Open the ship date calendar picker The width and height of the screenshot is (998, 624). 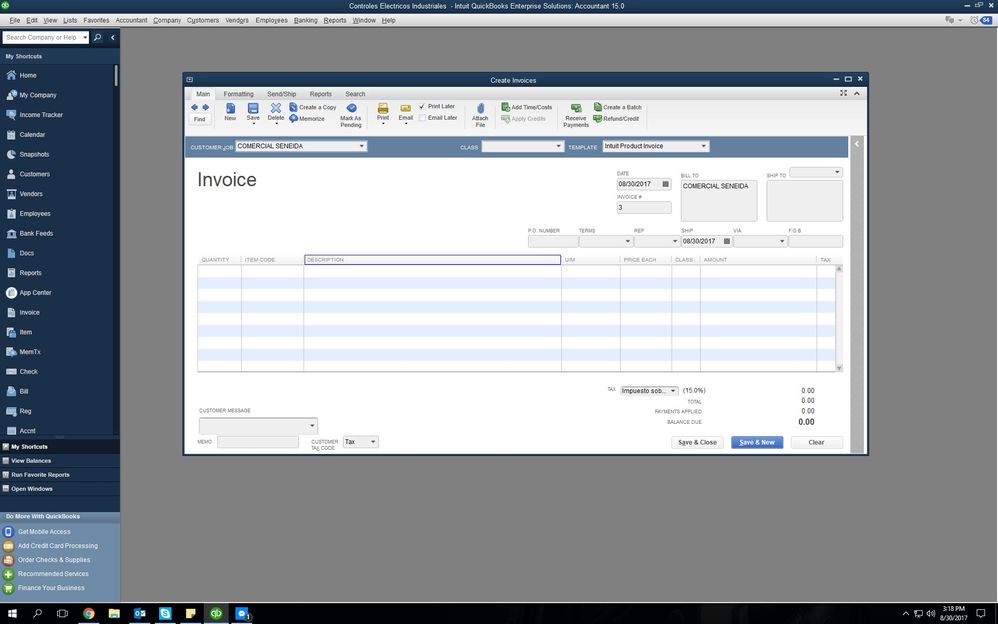(727, 241)
